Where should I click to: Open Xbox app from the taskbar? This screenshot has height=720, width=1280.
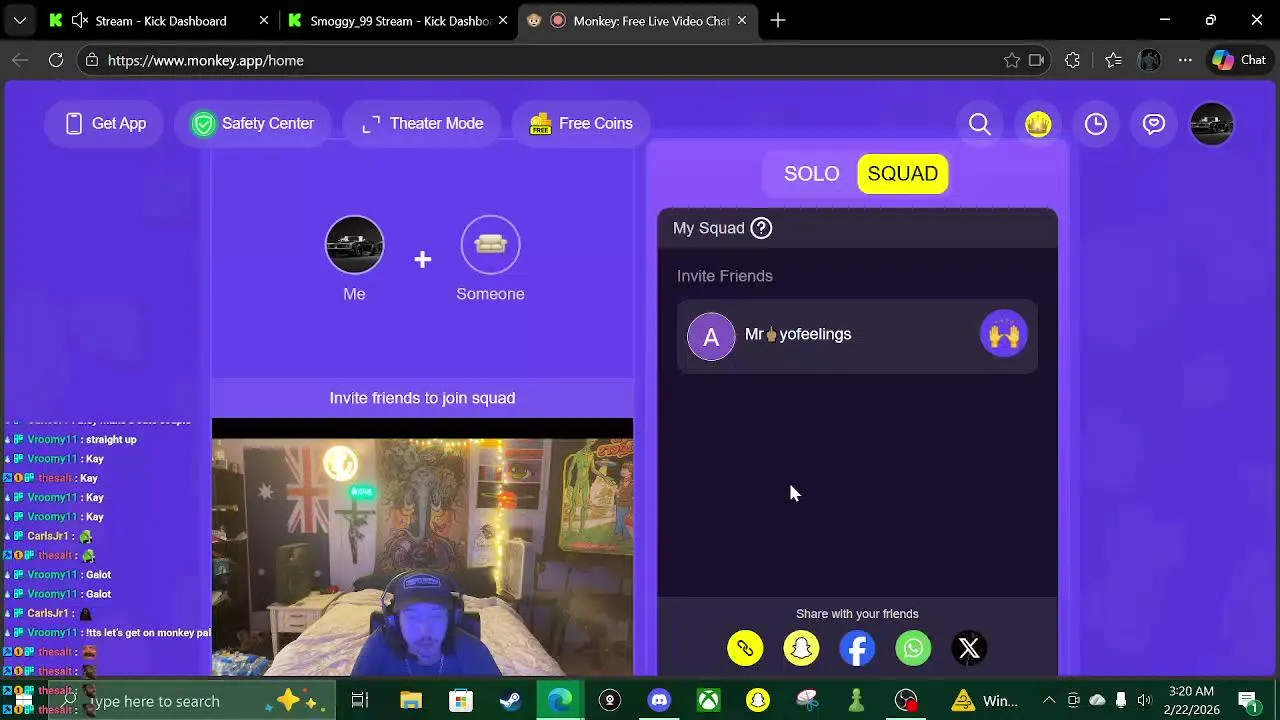point(708,701)
